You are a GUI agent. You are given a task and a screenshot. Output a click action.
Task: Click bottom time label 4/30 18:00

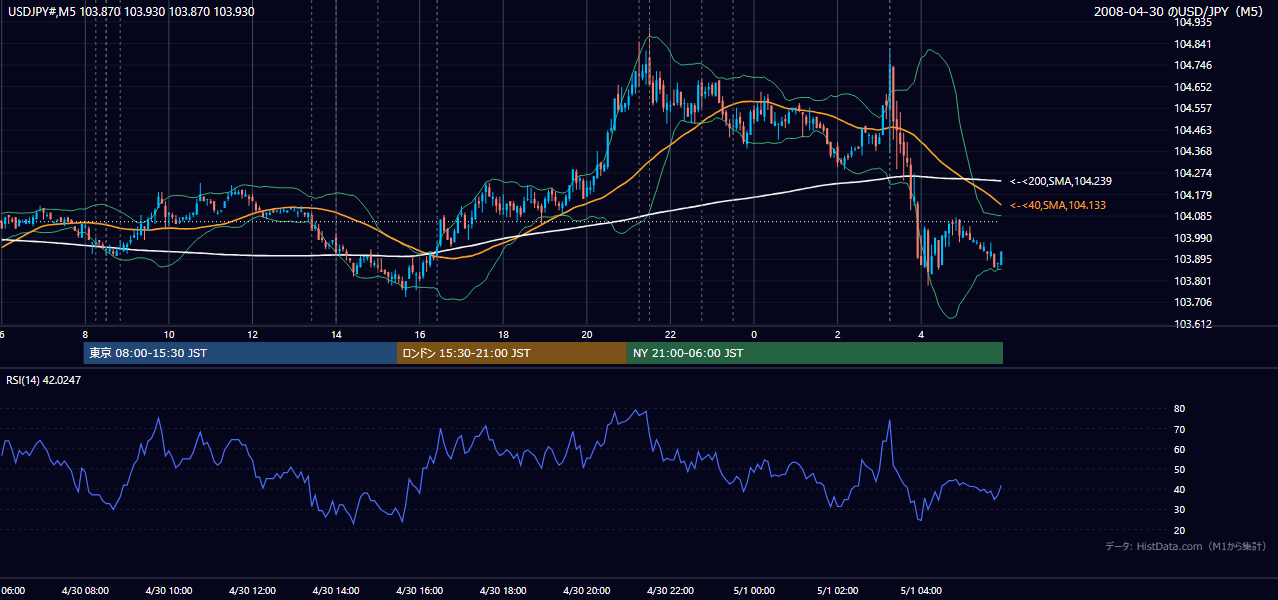[503, 590]
